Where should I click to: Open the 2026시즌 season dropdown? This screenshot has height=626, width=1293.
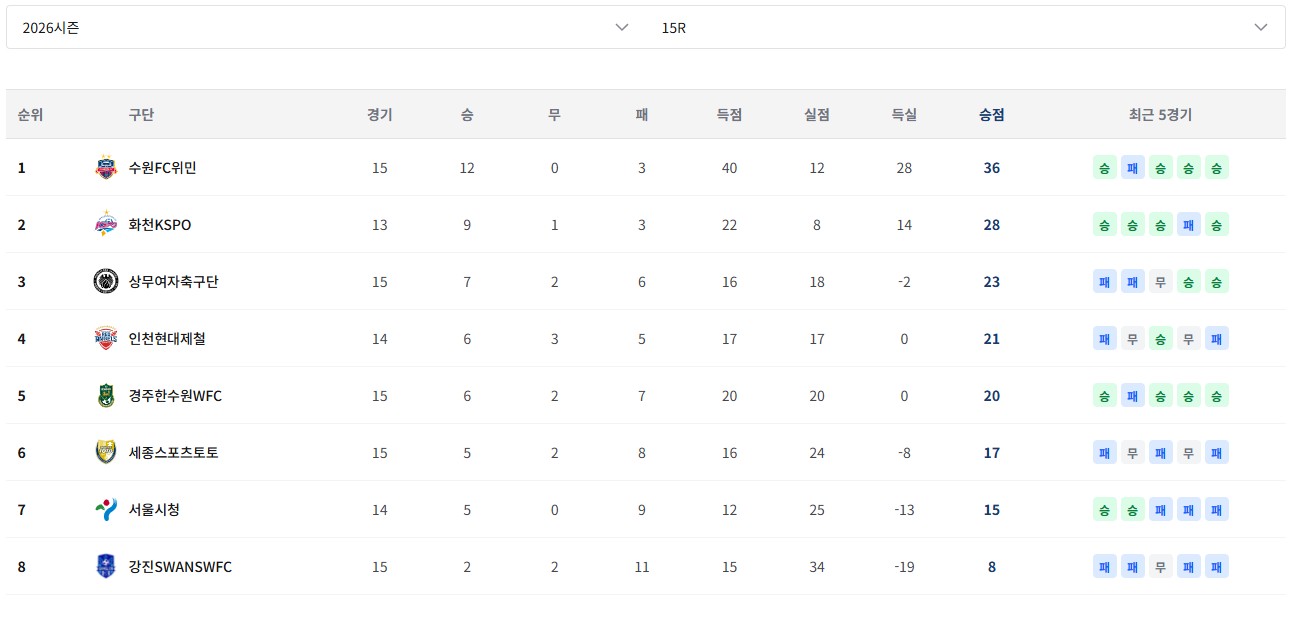pyautogui.click(x=326, y=28)
